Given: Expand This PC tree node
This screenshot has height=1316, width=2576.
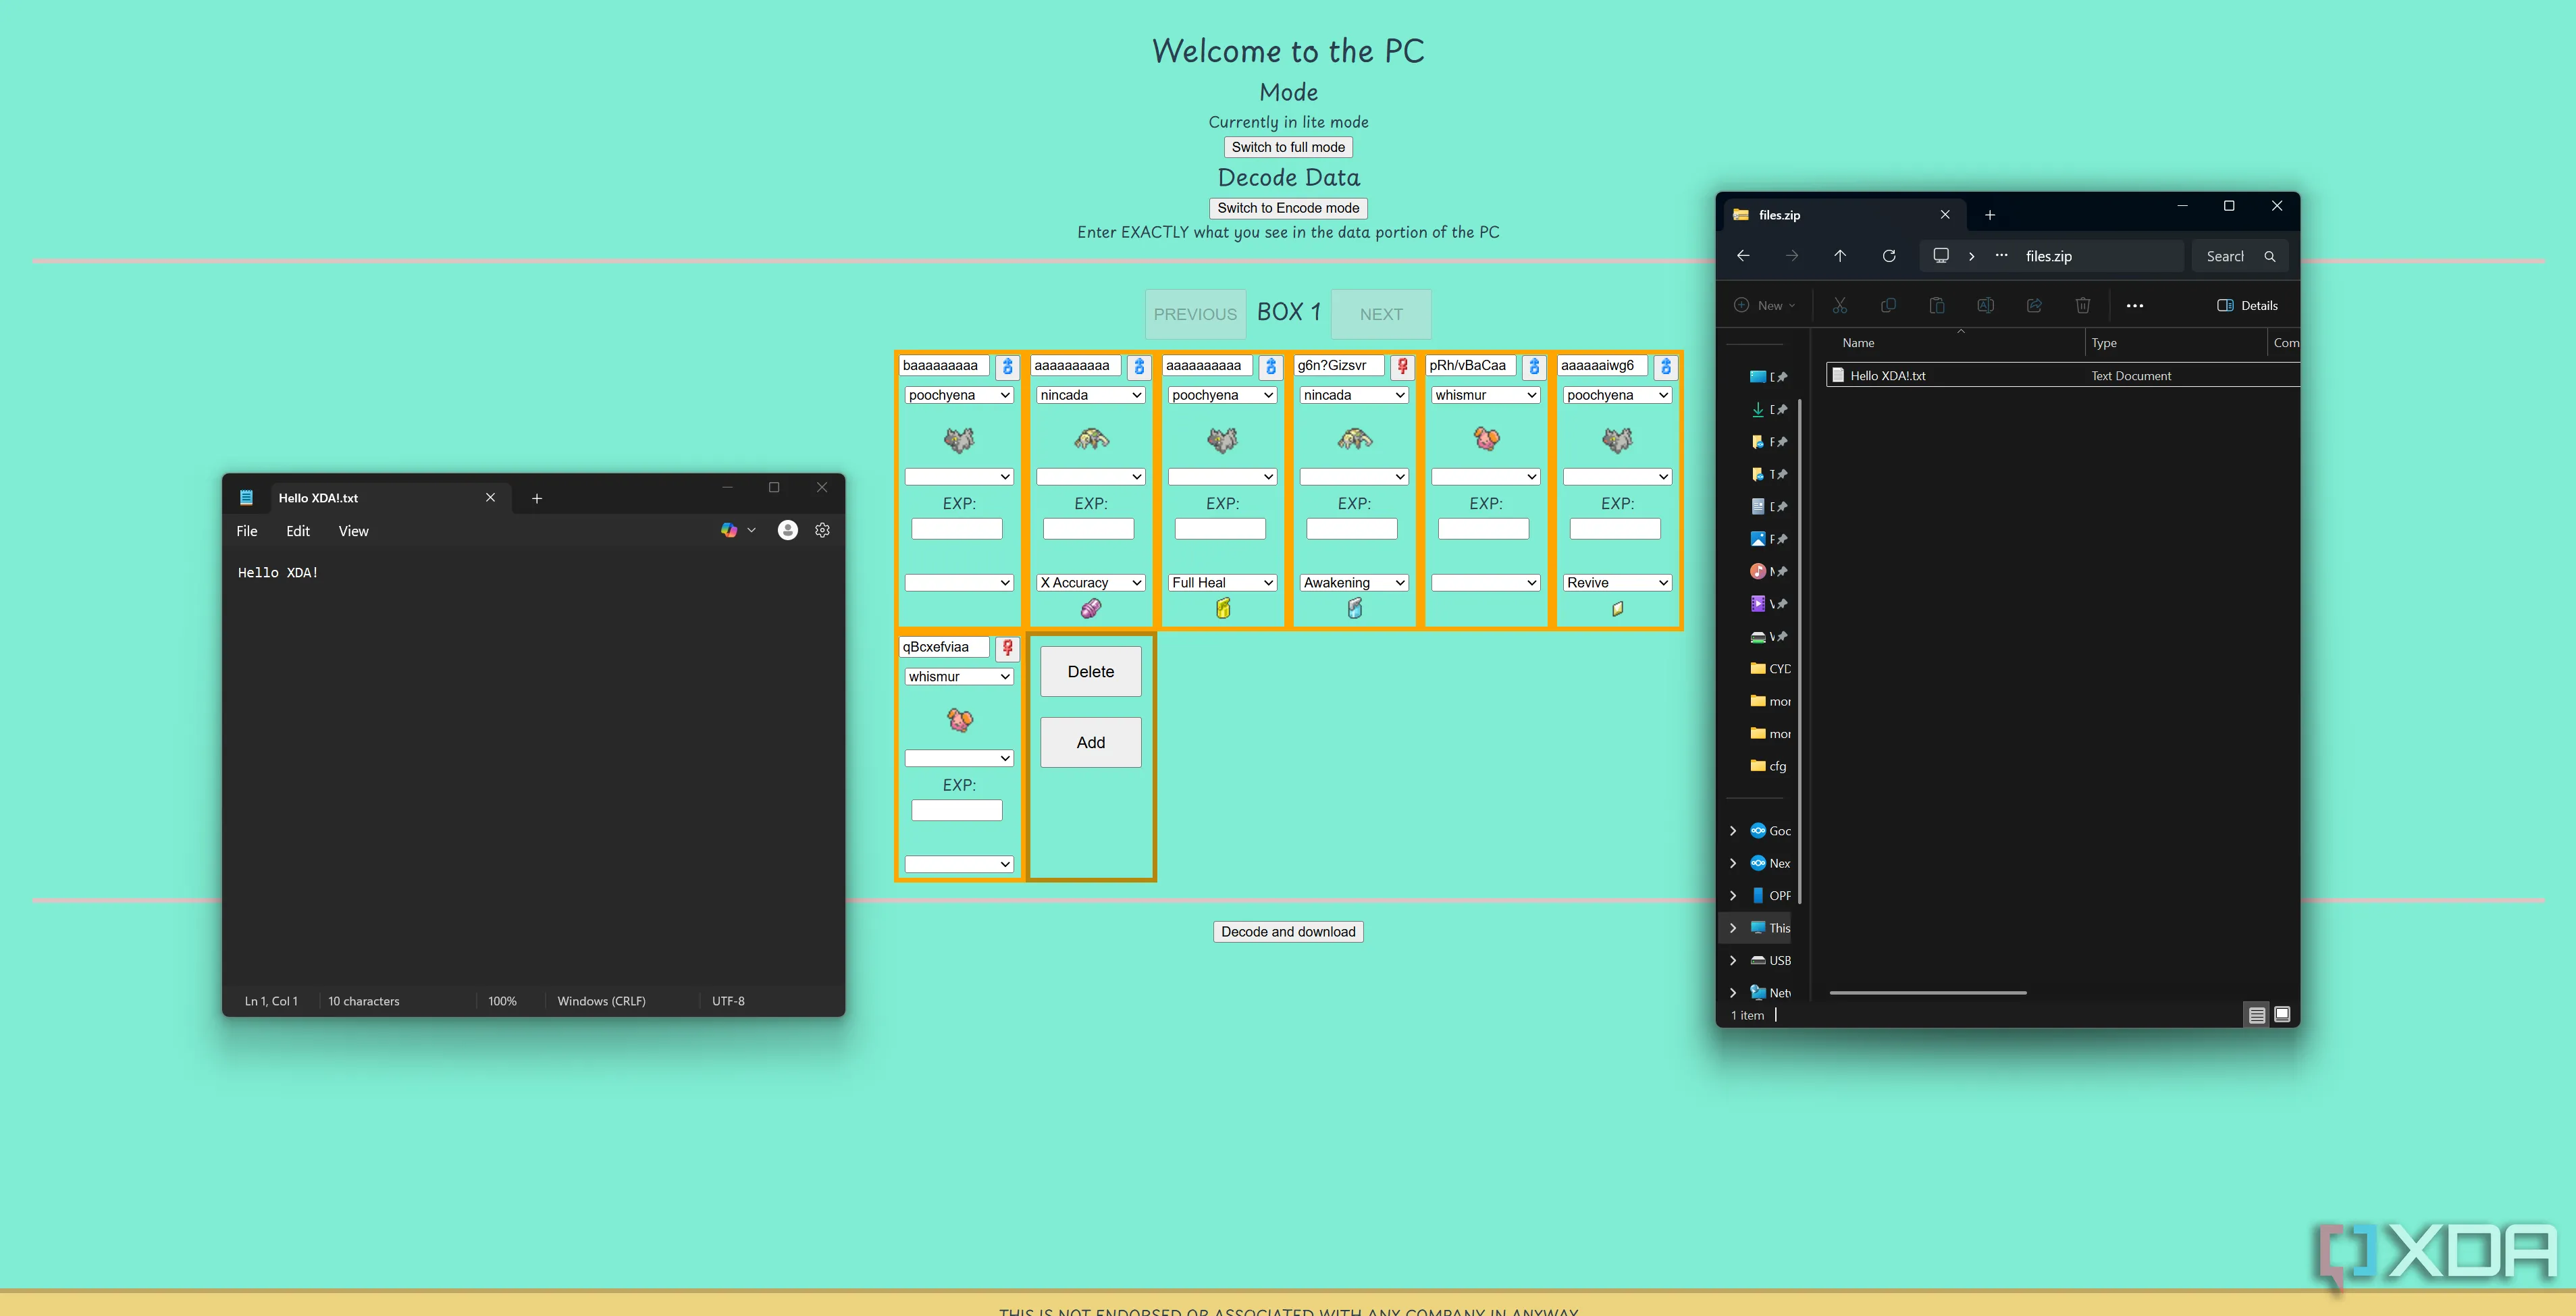Looking at the screenshot, I should pyautogui.click(x=1733, y=928).
